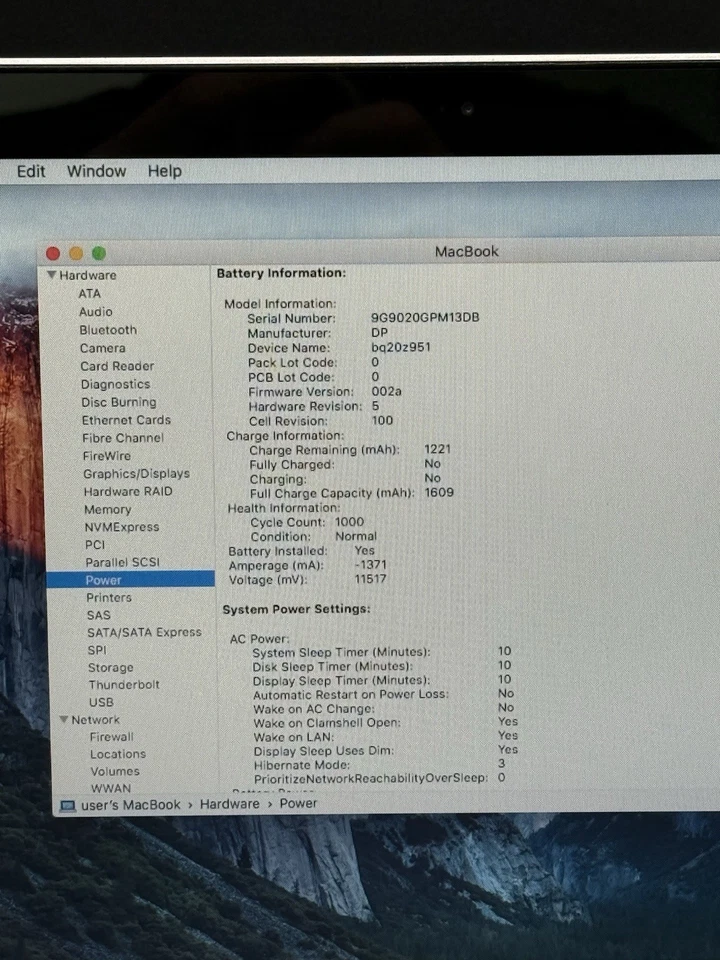The image size is (720, 960).
Task: Select Hardware RAID in the sidebar
Action: tap(128, 491)
